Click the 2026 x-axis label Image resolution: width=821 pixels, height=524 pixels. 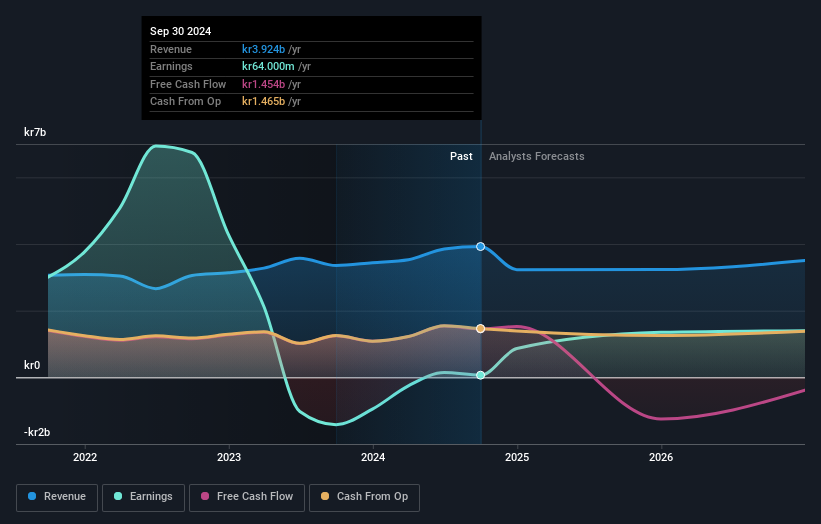[661, 457]
